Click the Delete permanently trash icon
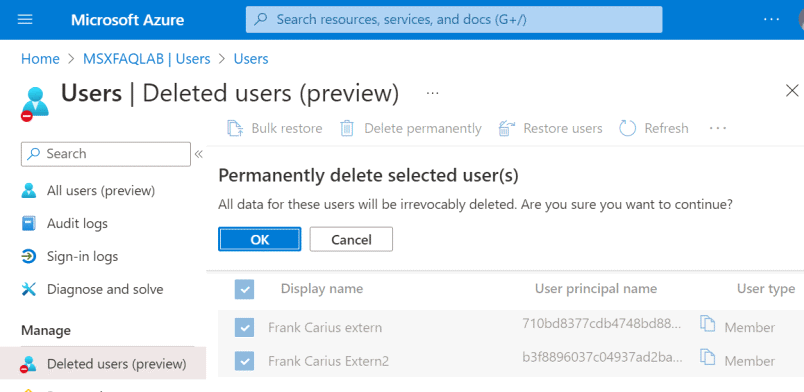This screenshot has height=392, width=804. click(347, 128)
